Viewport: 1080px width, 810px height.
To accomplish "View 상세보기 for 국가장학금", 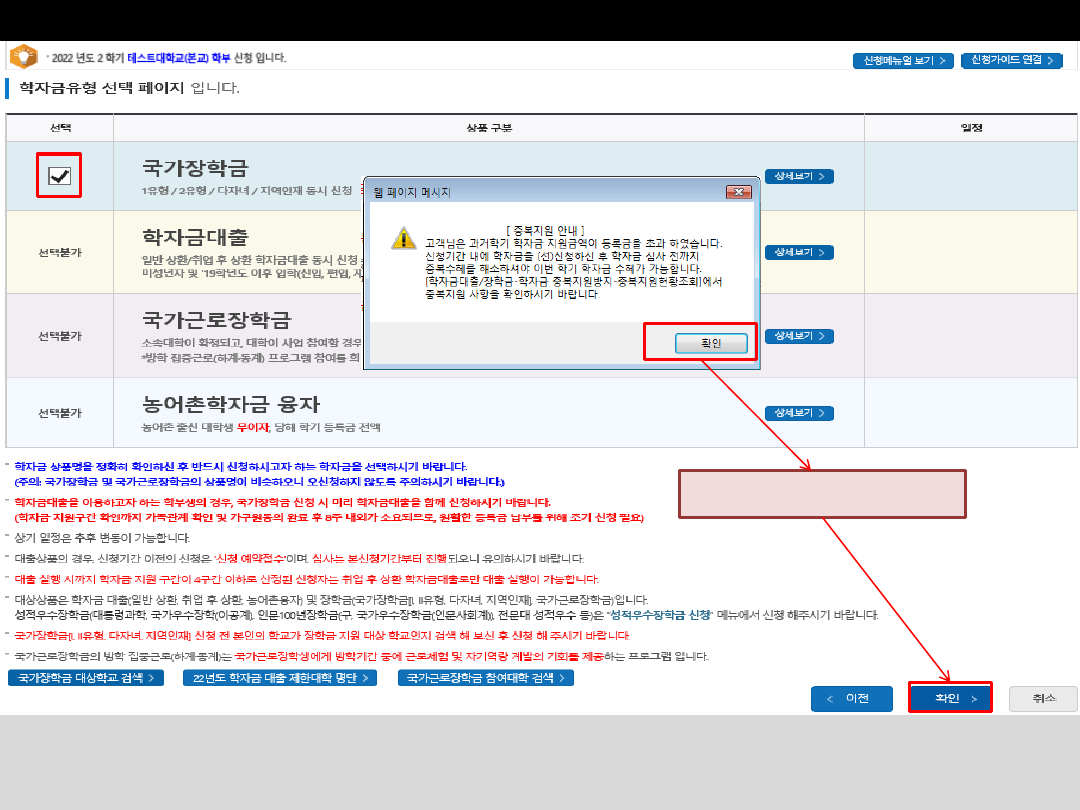I will click(x=799, y=176).
